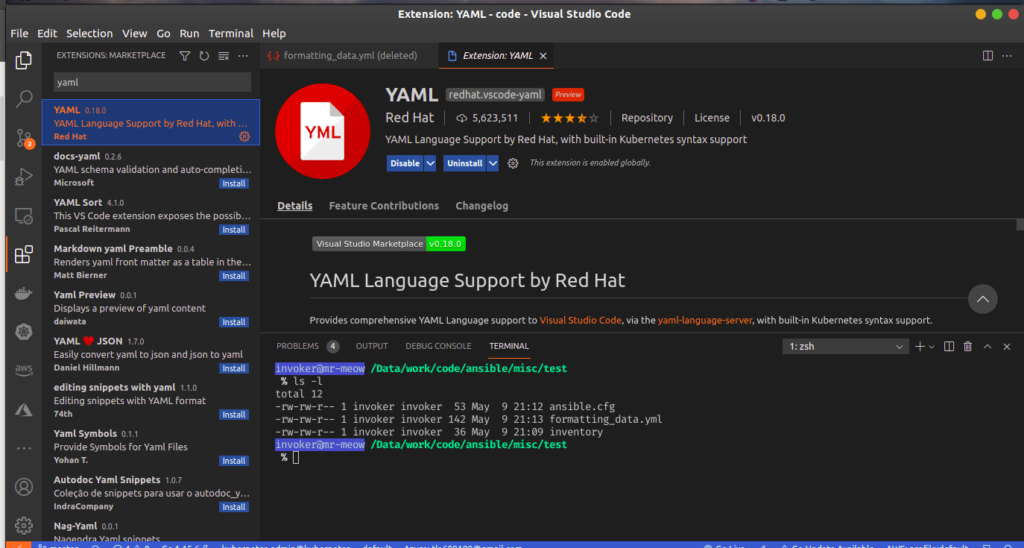
Task: Open the Explorer view in activity bar
Action: (24, 60)
